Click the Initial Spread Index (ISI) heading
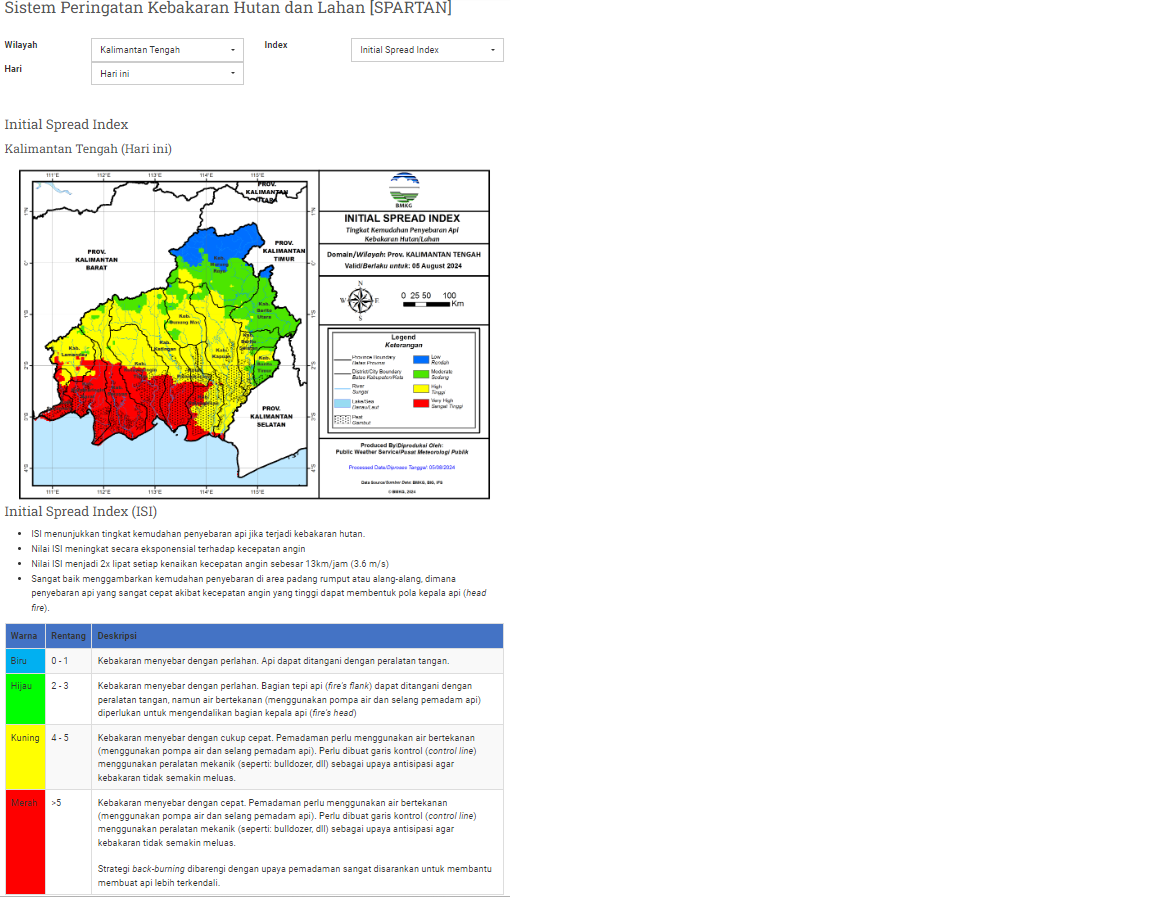 81,511
